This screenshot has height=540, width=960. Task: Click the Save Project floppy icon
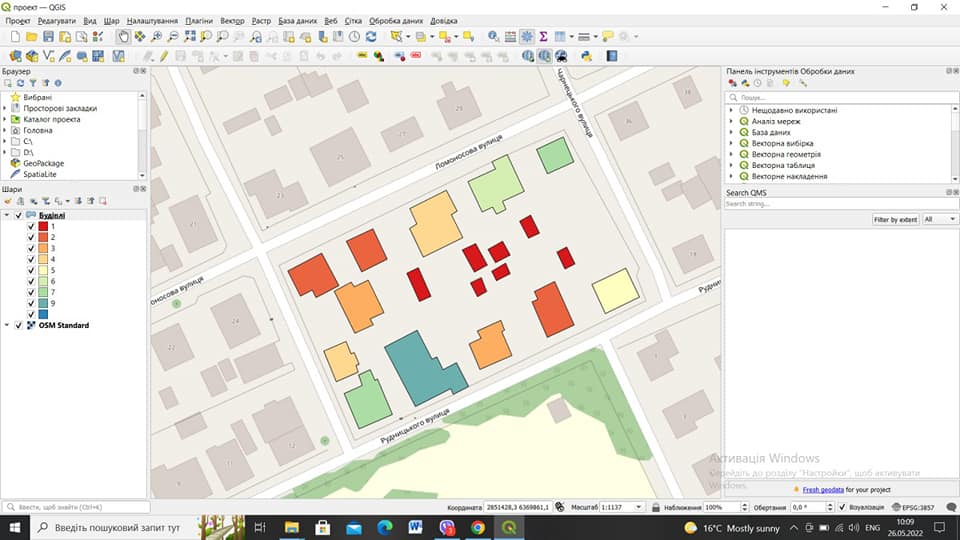tap(48, 37)
